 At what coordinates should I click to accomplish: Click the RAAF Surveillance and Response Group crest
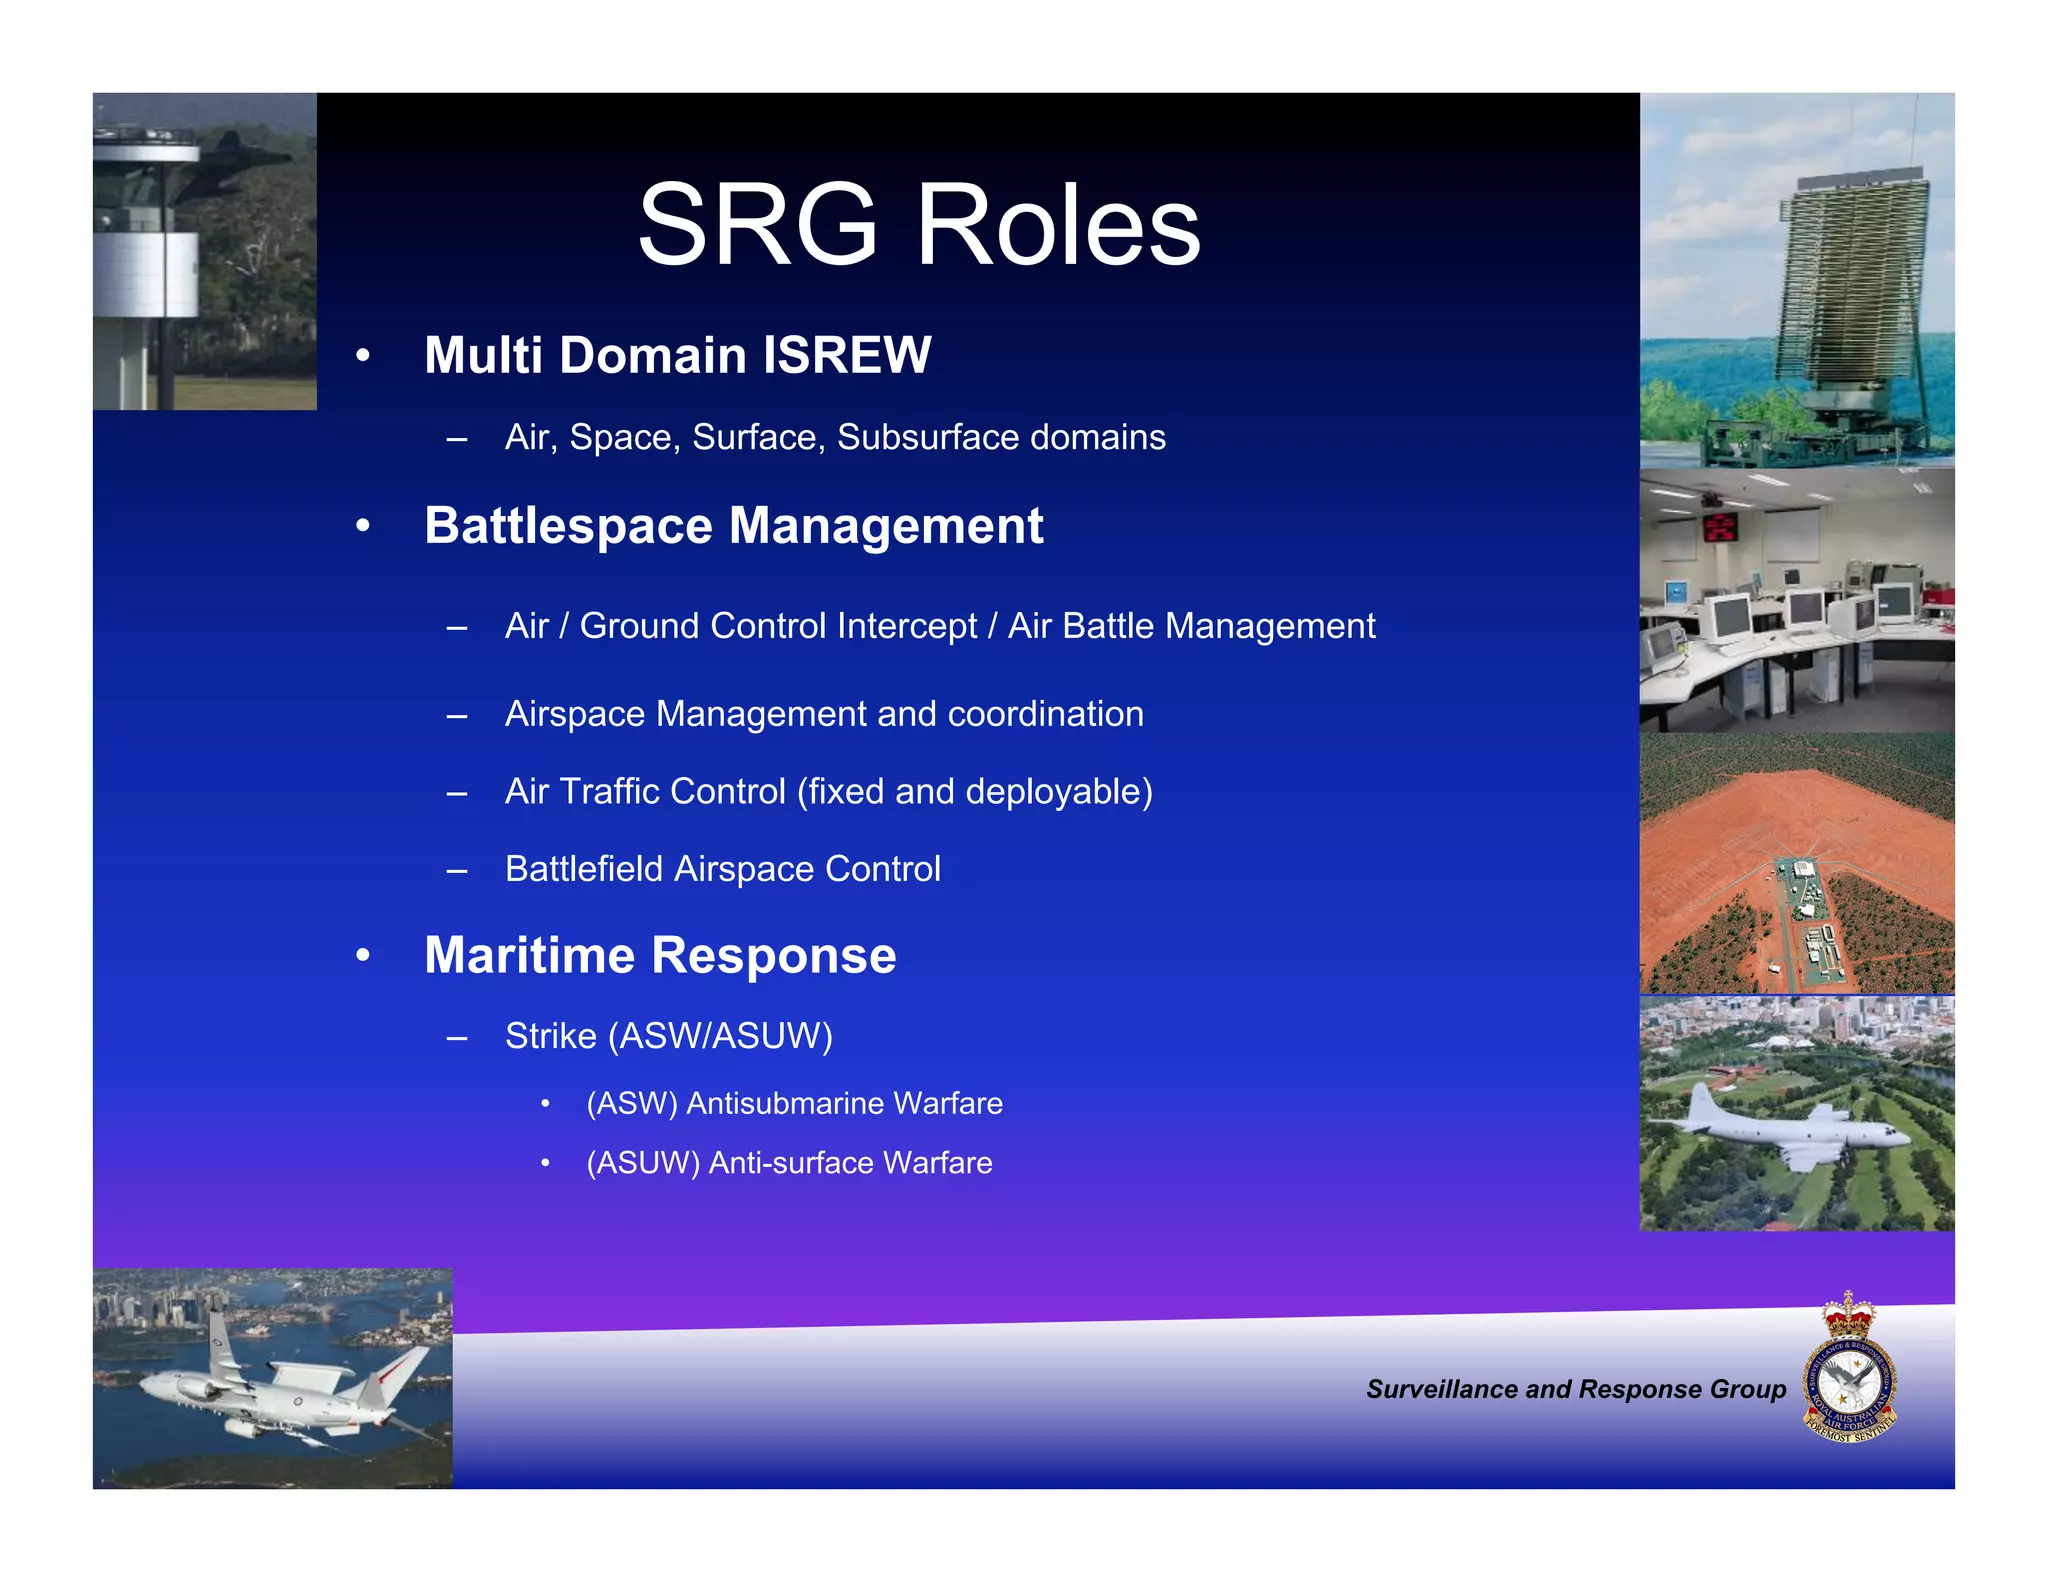[x=1849, y=1367]
